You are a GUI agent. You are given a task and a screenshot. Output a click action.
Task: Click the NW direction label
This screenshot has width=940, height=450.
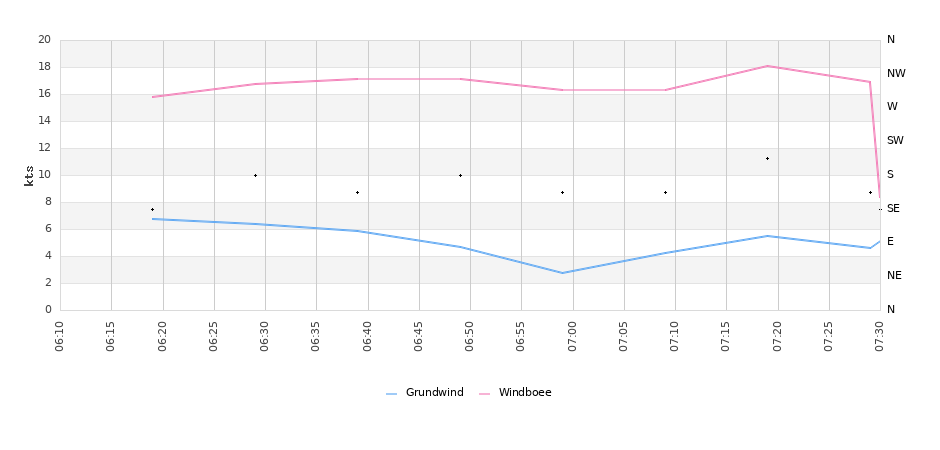[x=896, y=74]
